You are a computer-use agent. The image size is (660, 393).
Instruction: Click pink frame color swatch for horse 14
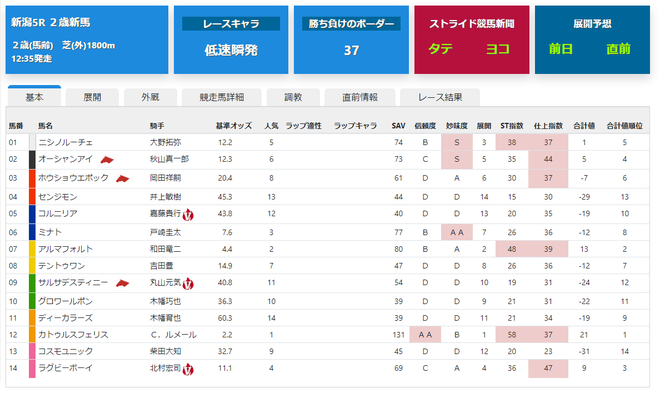coord(32,369)
